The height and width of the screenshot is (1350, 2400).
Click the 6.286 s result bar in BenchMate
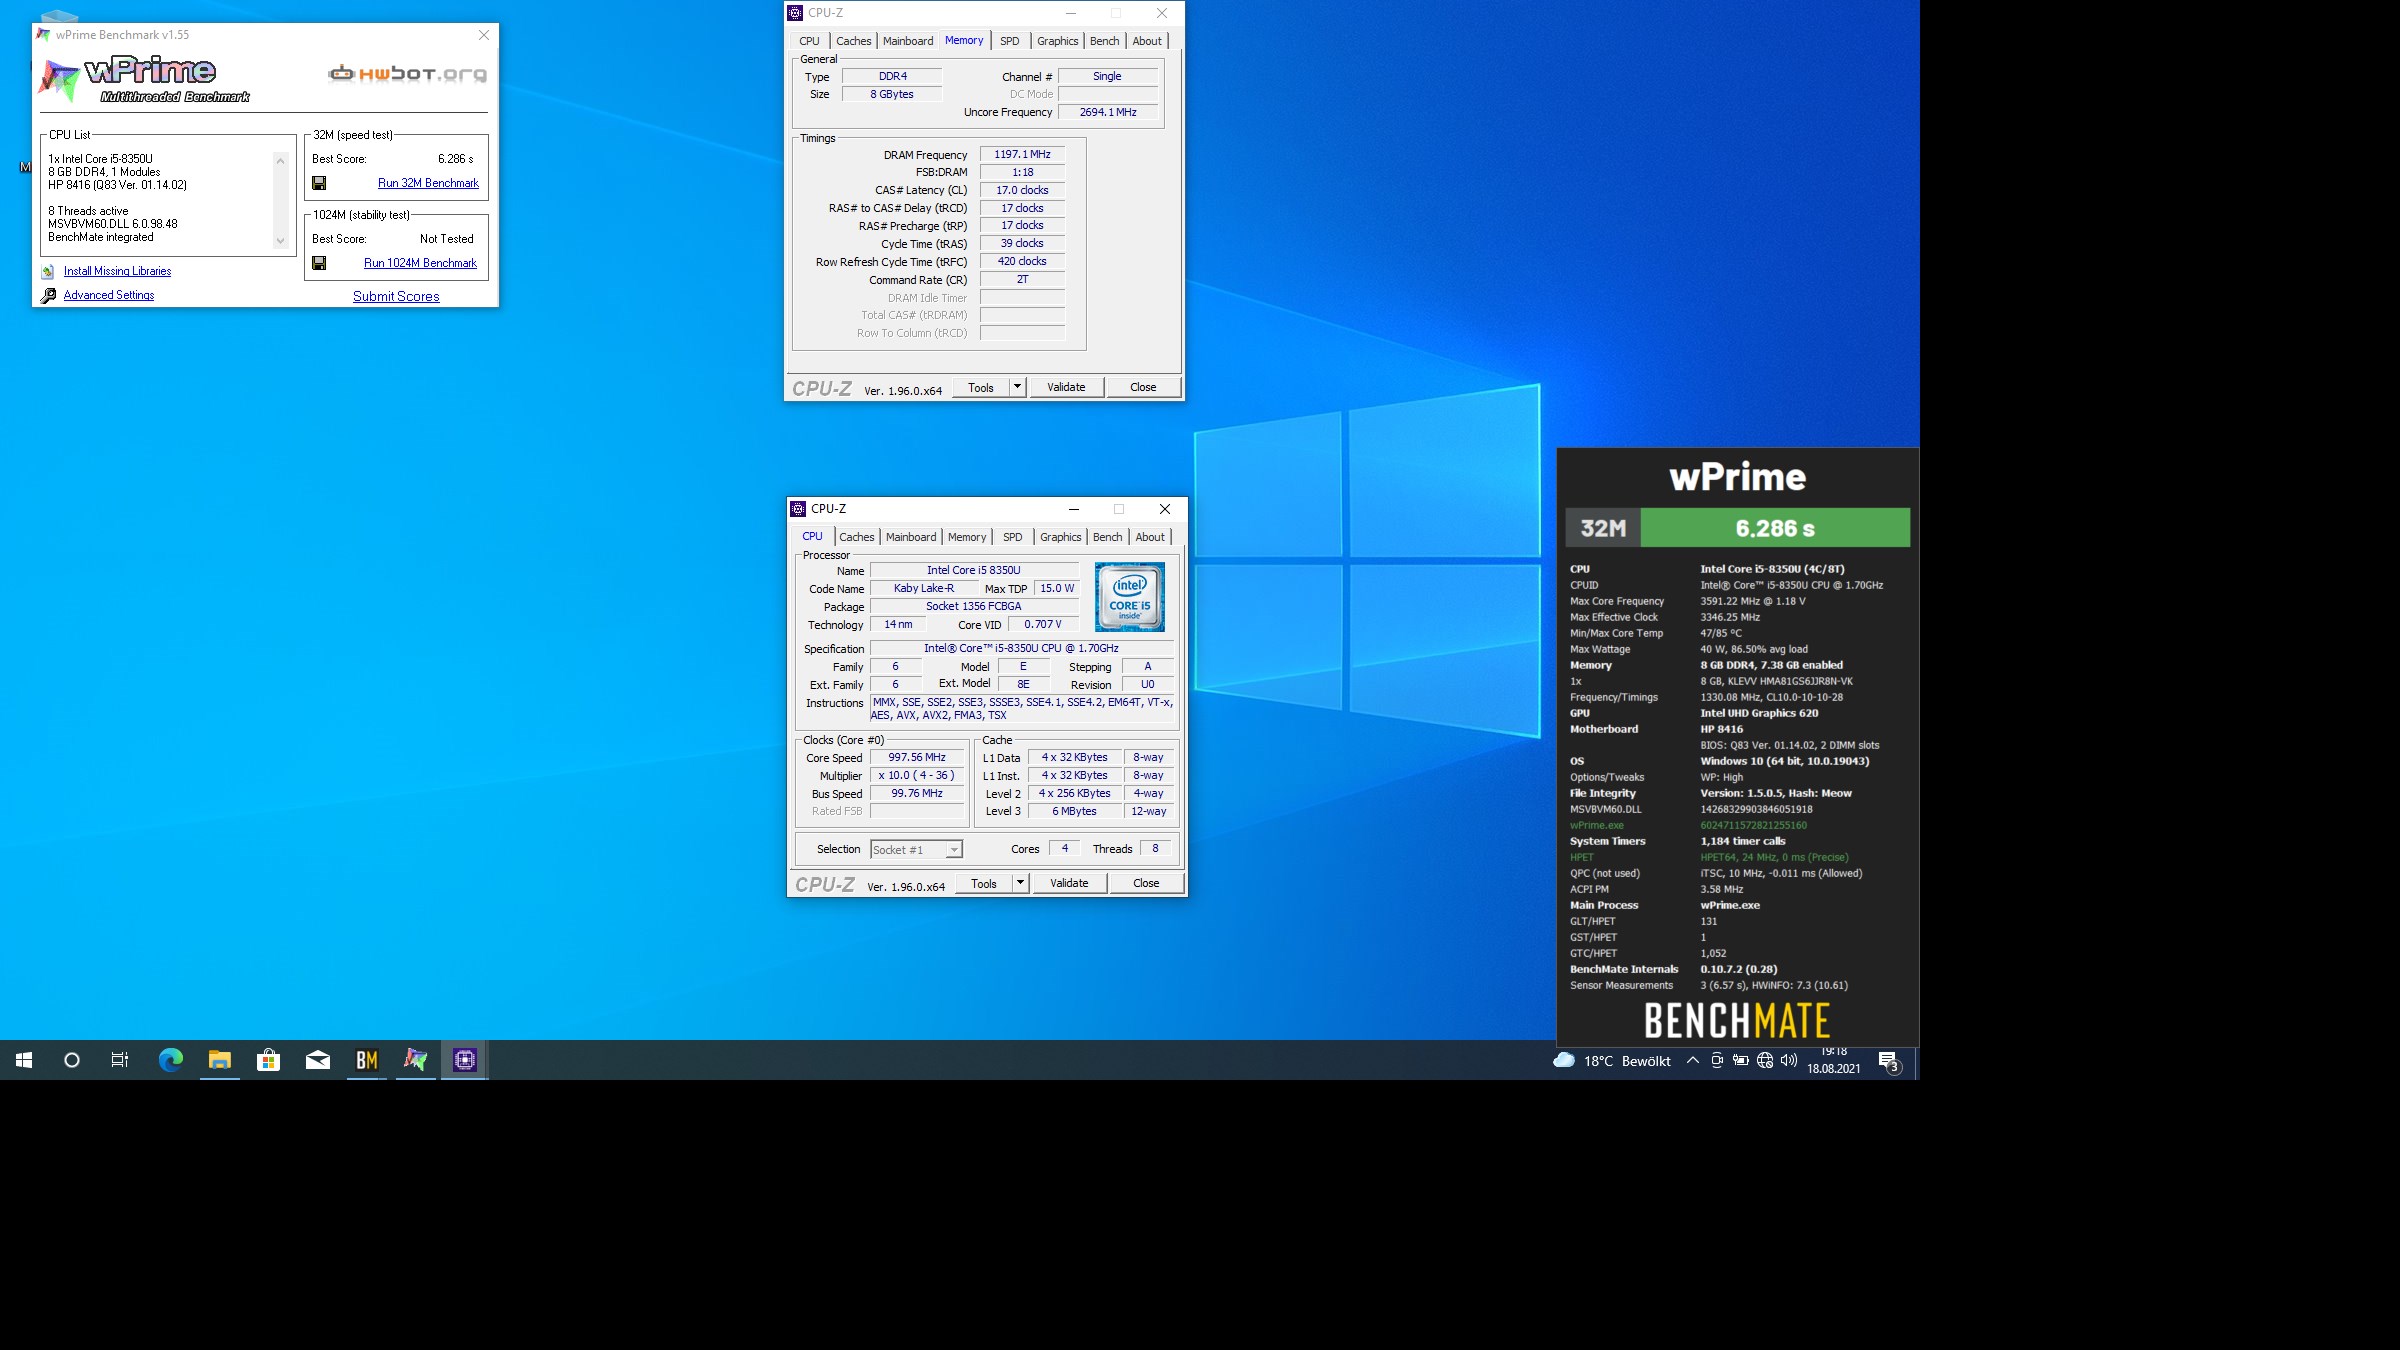pyautogui.click(x=1775, y=528)
